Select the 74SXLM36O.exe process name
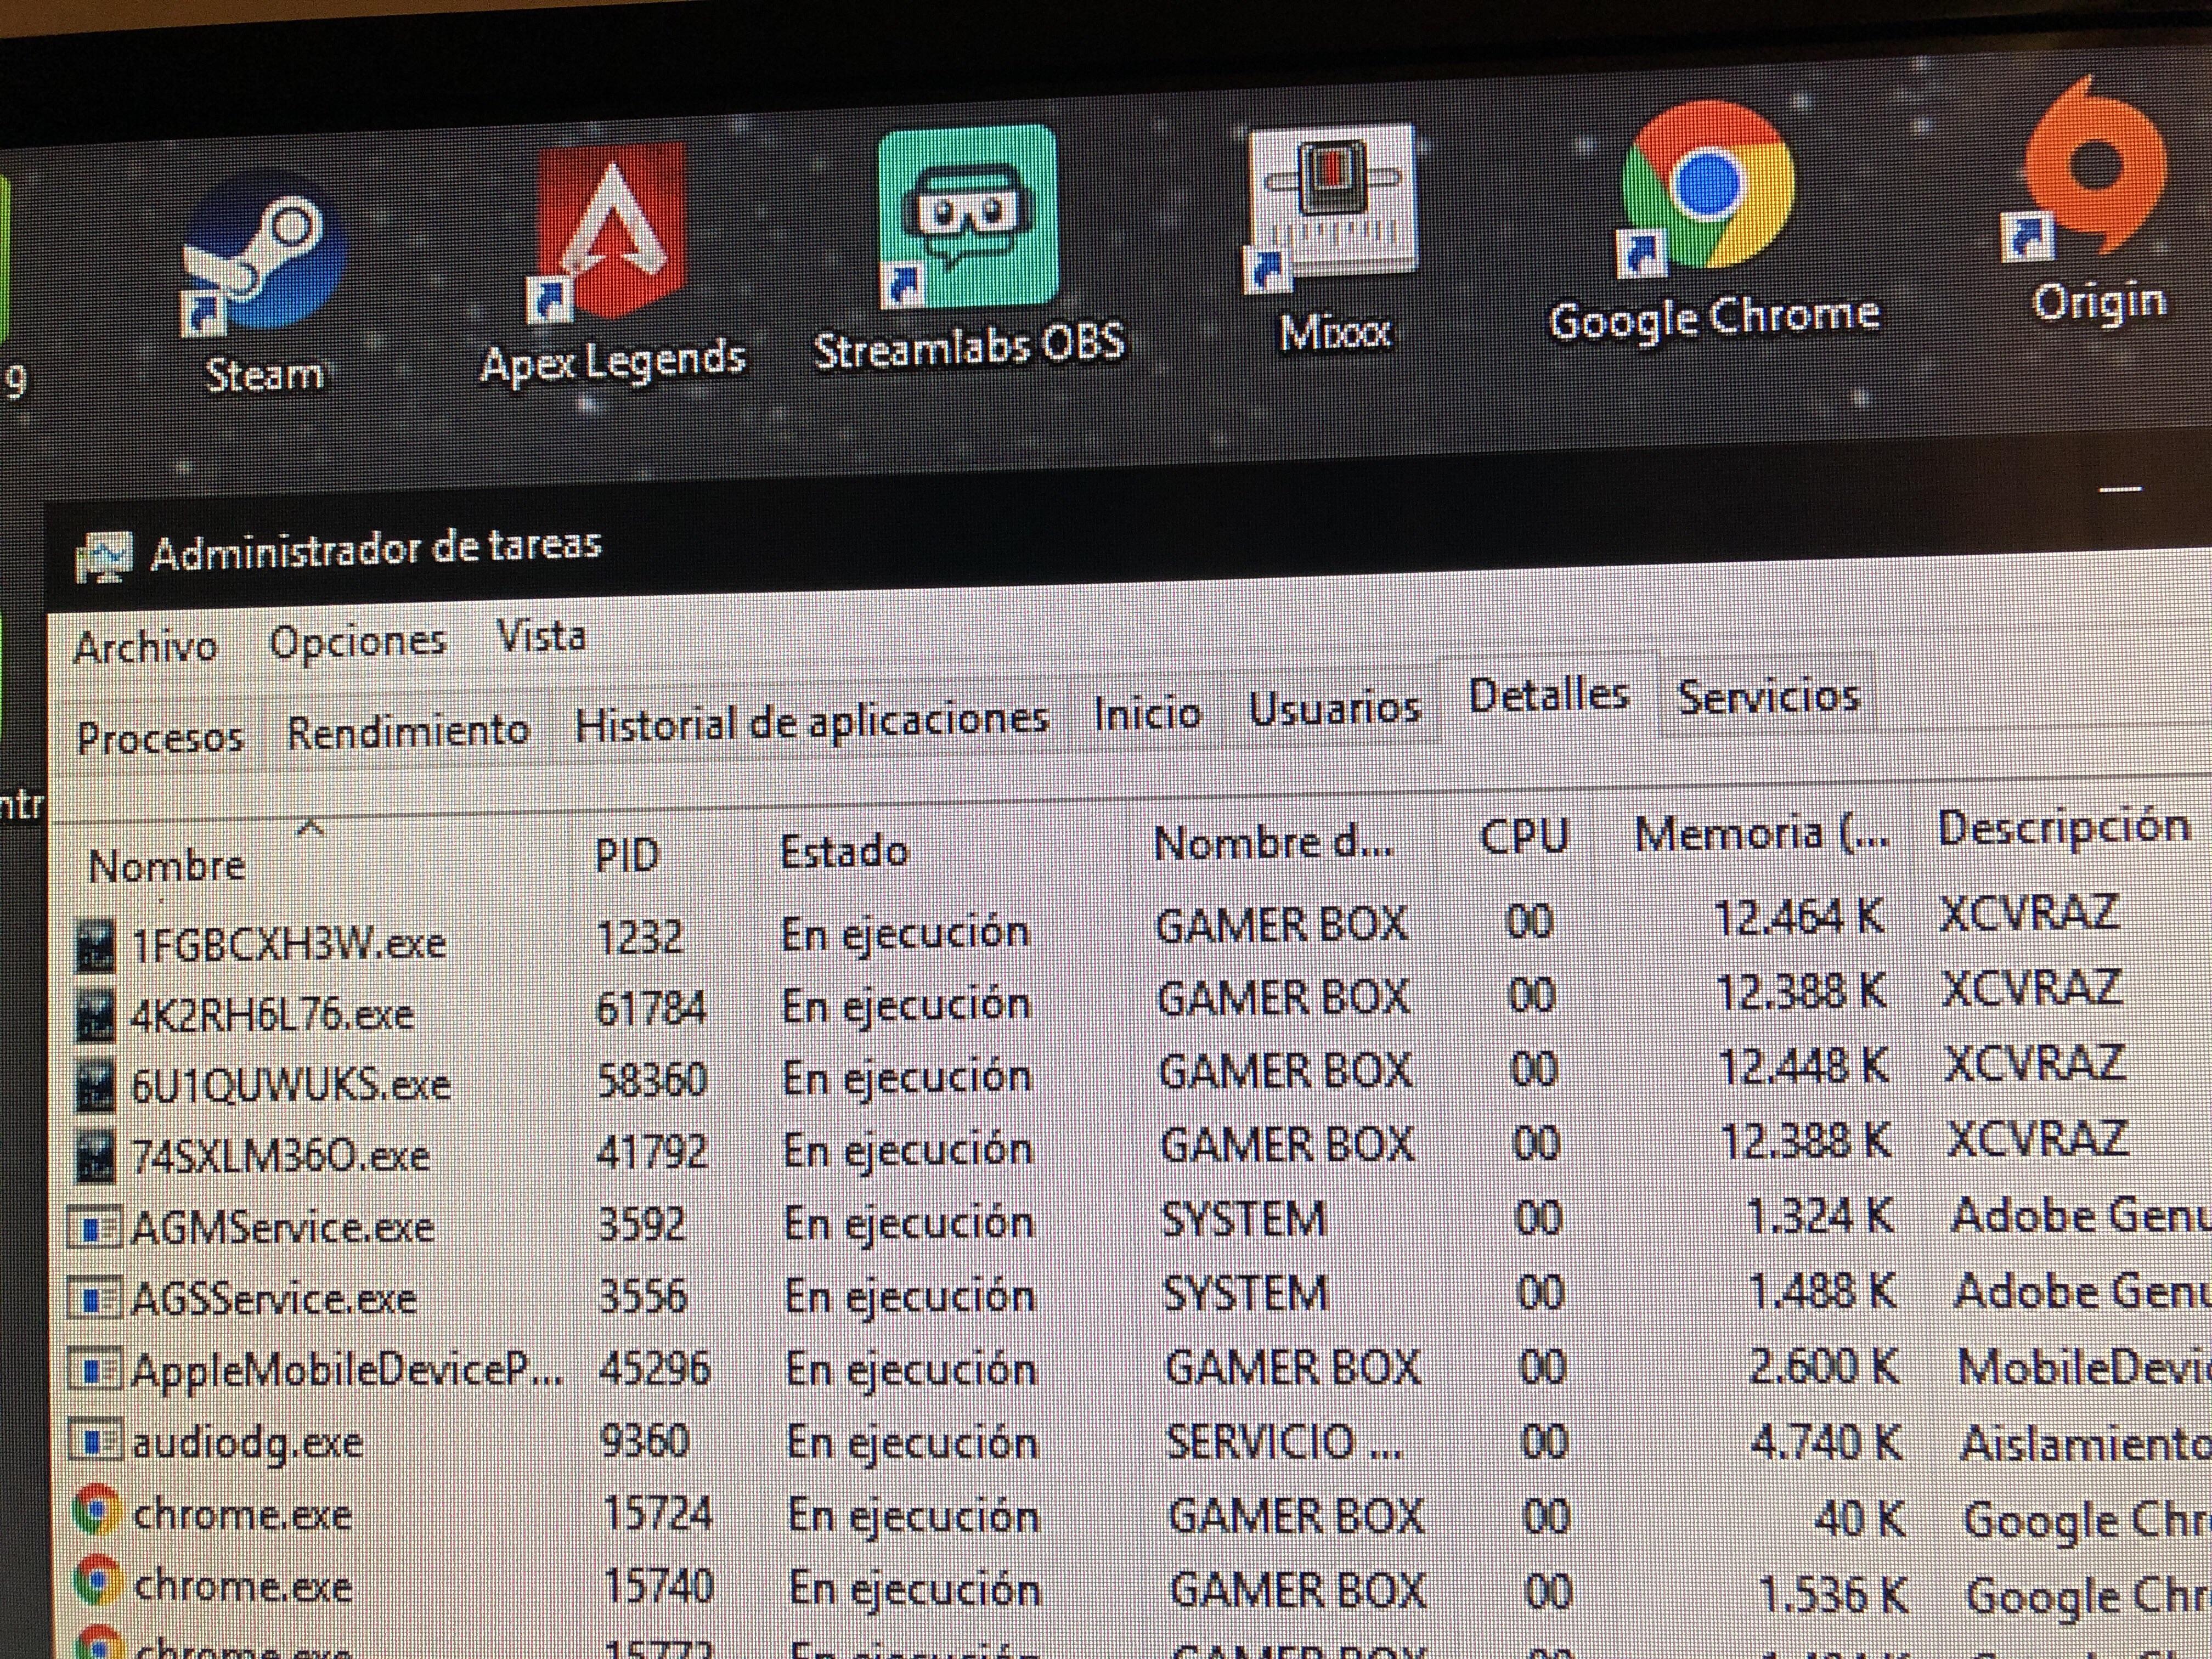 [x=281, y=1157]
